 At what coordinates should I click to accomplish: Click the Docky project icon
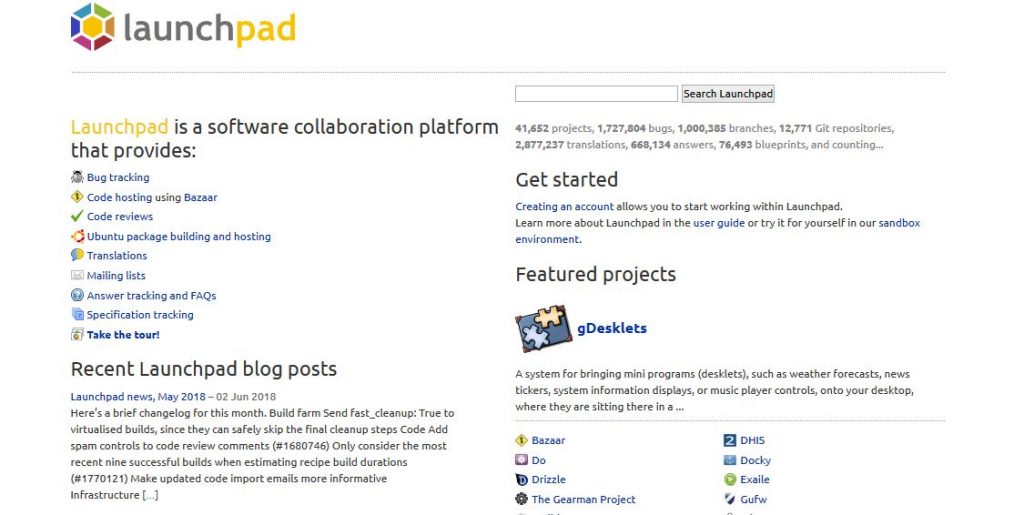(730, 460)
